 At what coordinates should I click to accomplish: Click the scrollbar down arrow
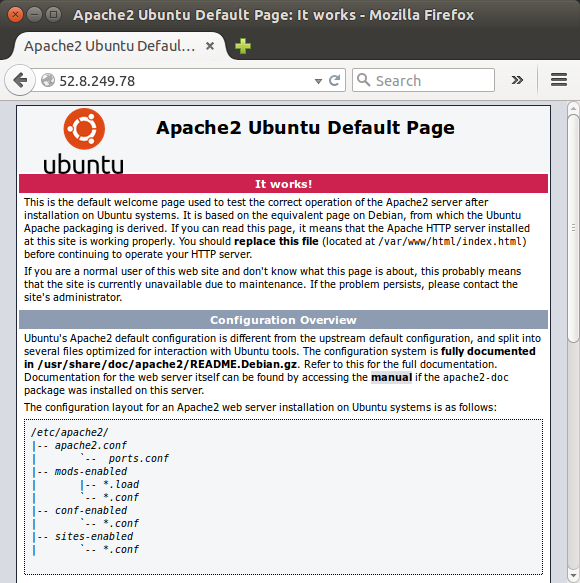pyautogui.click(x=573, y=576)
